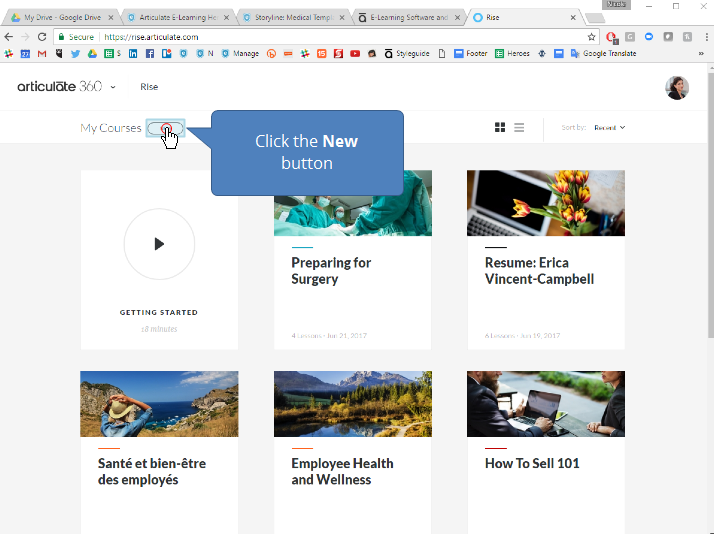Screen dimensions: 714x534
Task: Open the green Sheets bookmark labeled S
Action: [x=112, y=54]
